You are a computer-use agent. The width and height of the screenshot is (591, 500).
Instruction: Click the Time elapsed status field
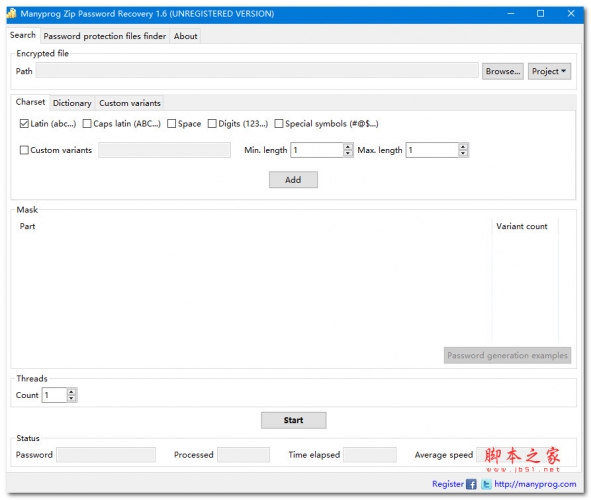(x=370, y=455)
